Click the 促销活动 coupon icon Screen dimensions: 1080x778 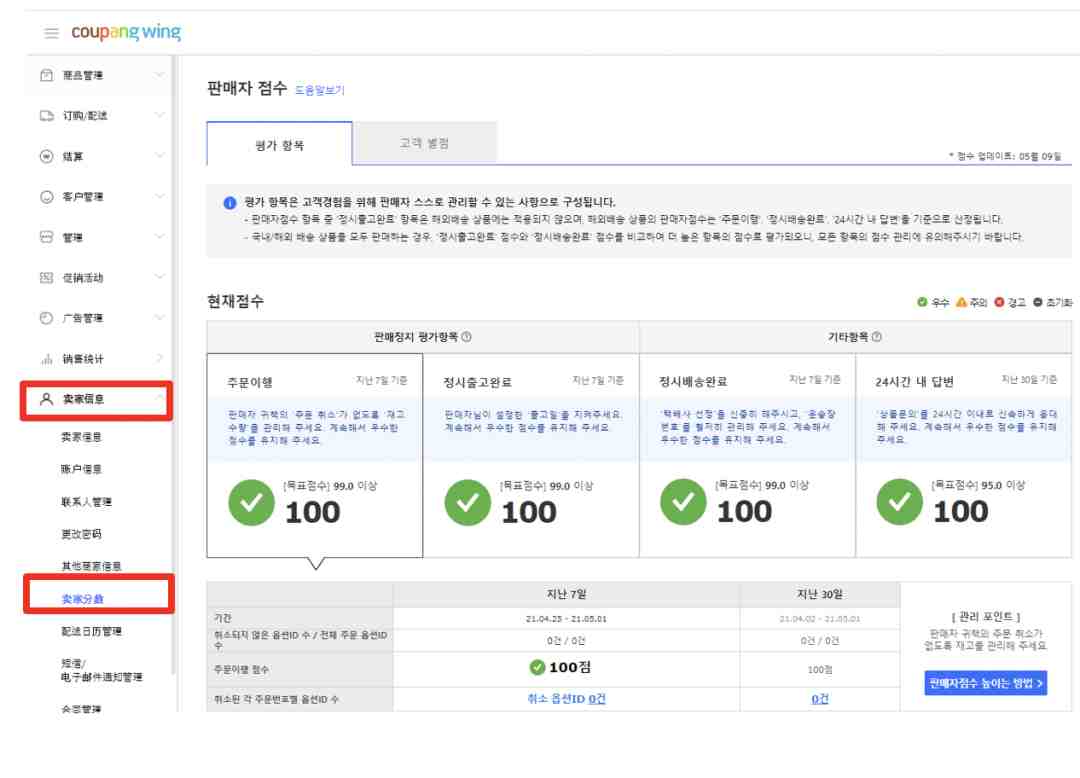click(x=46, y=277)
